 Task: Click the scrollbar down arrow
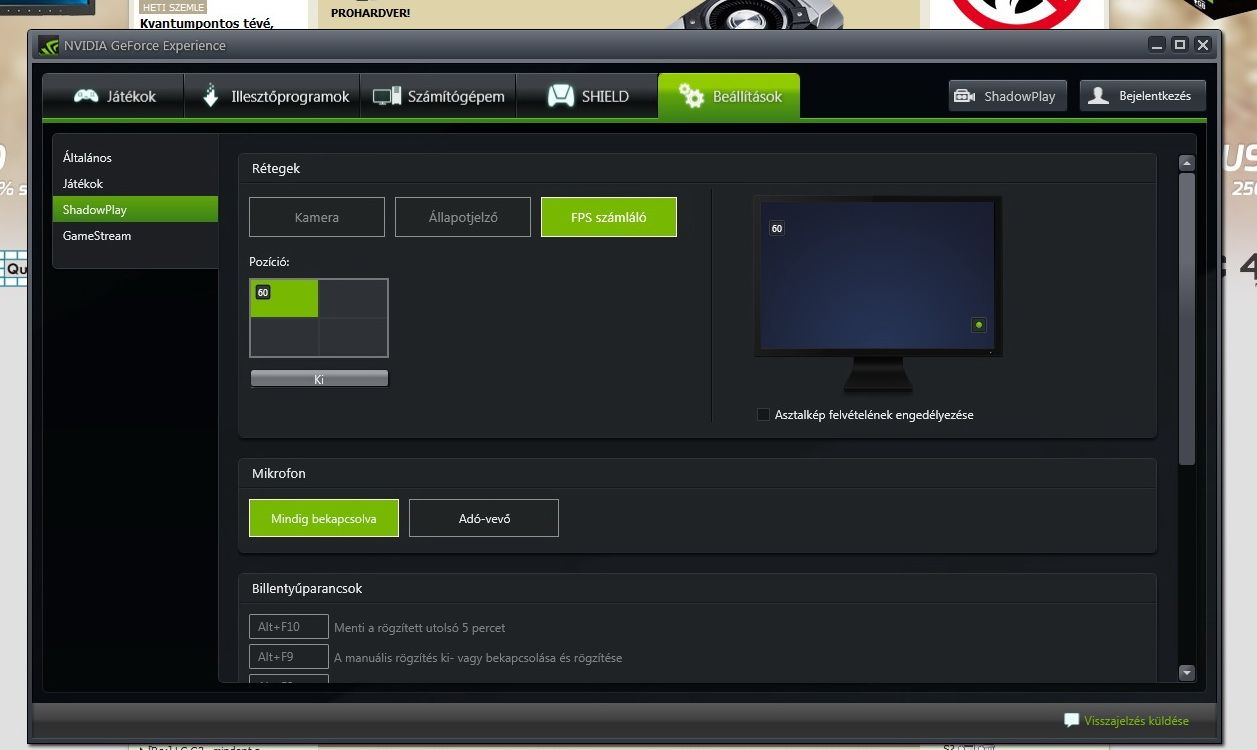tap(1187, 673)
